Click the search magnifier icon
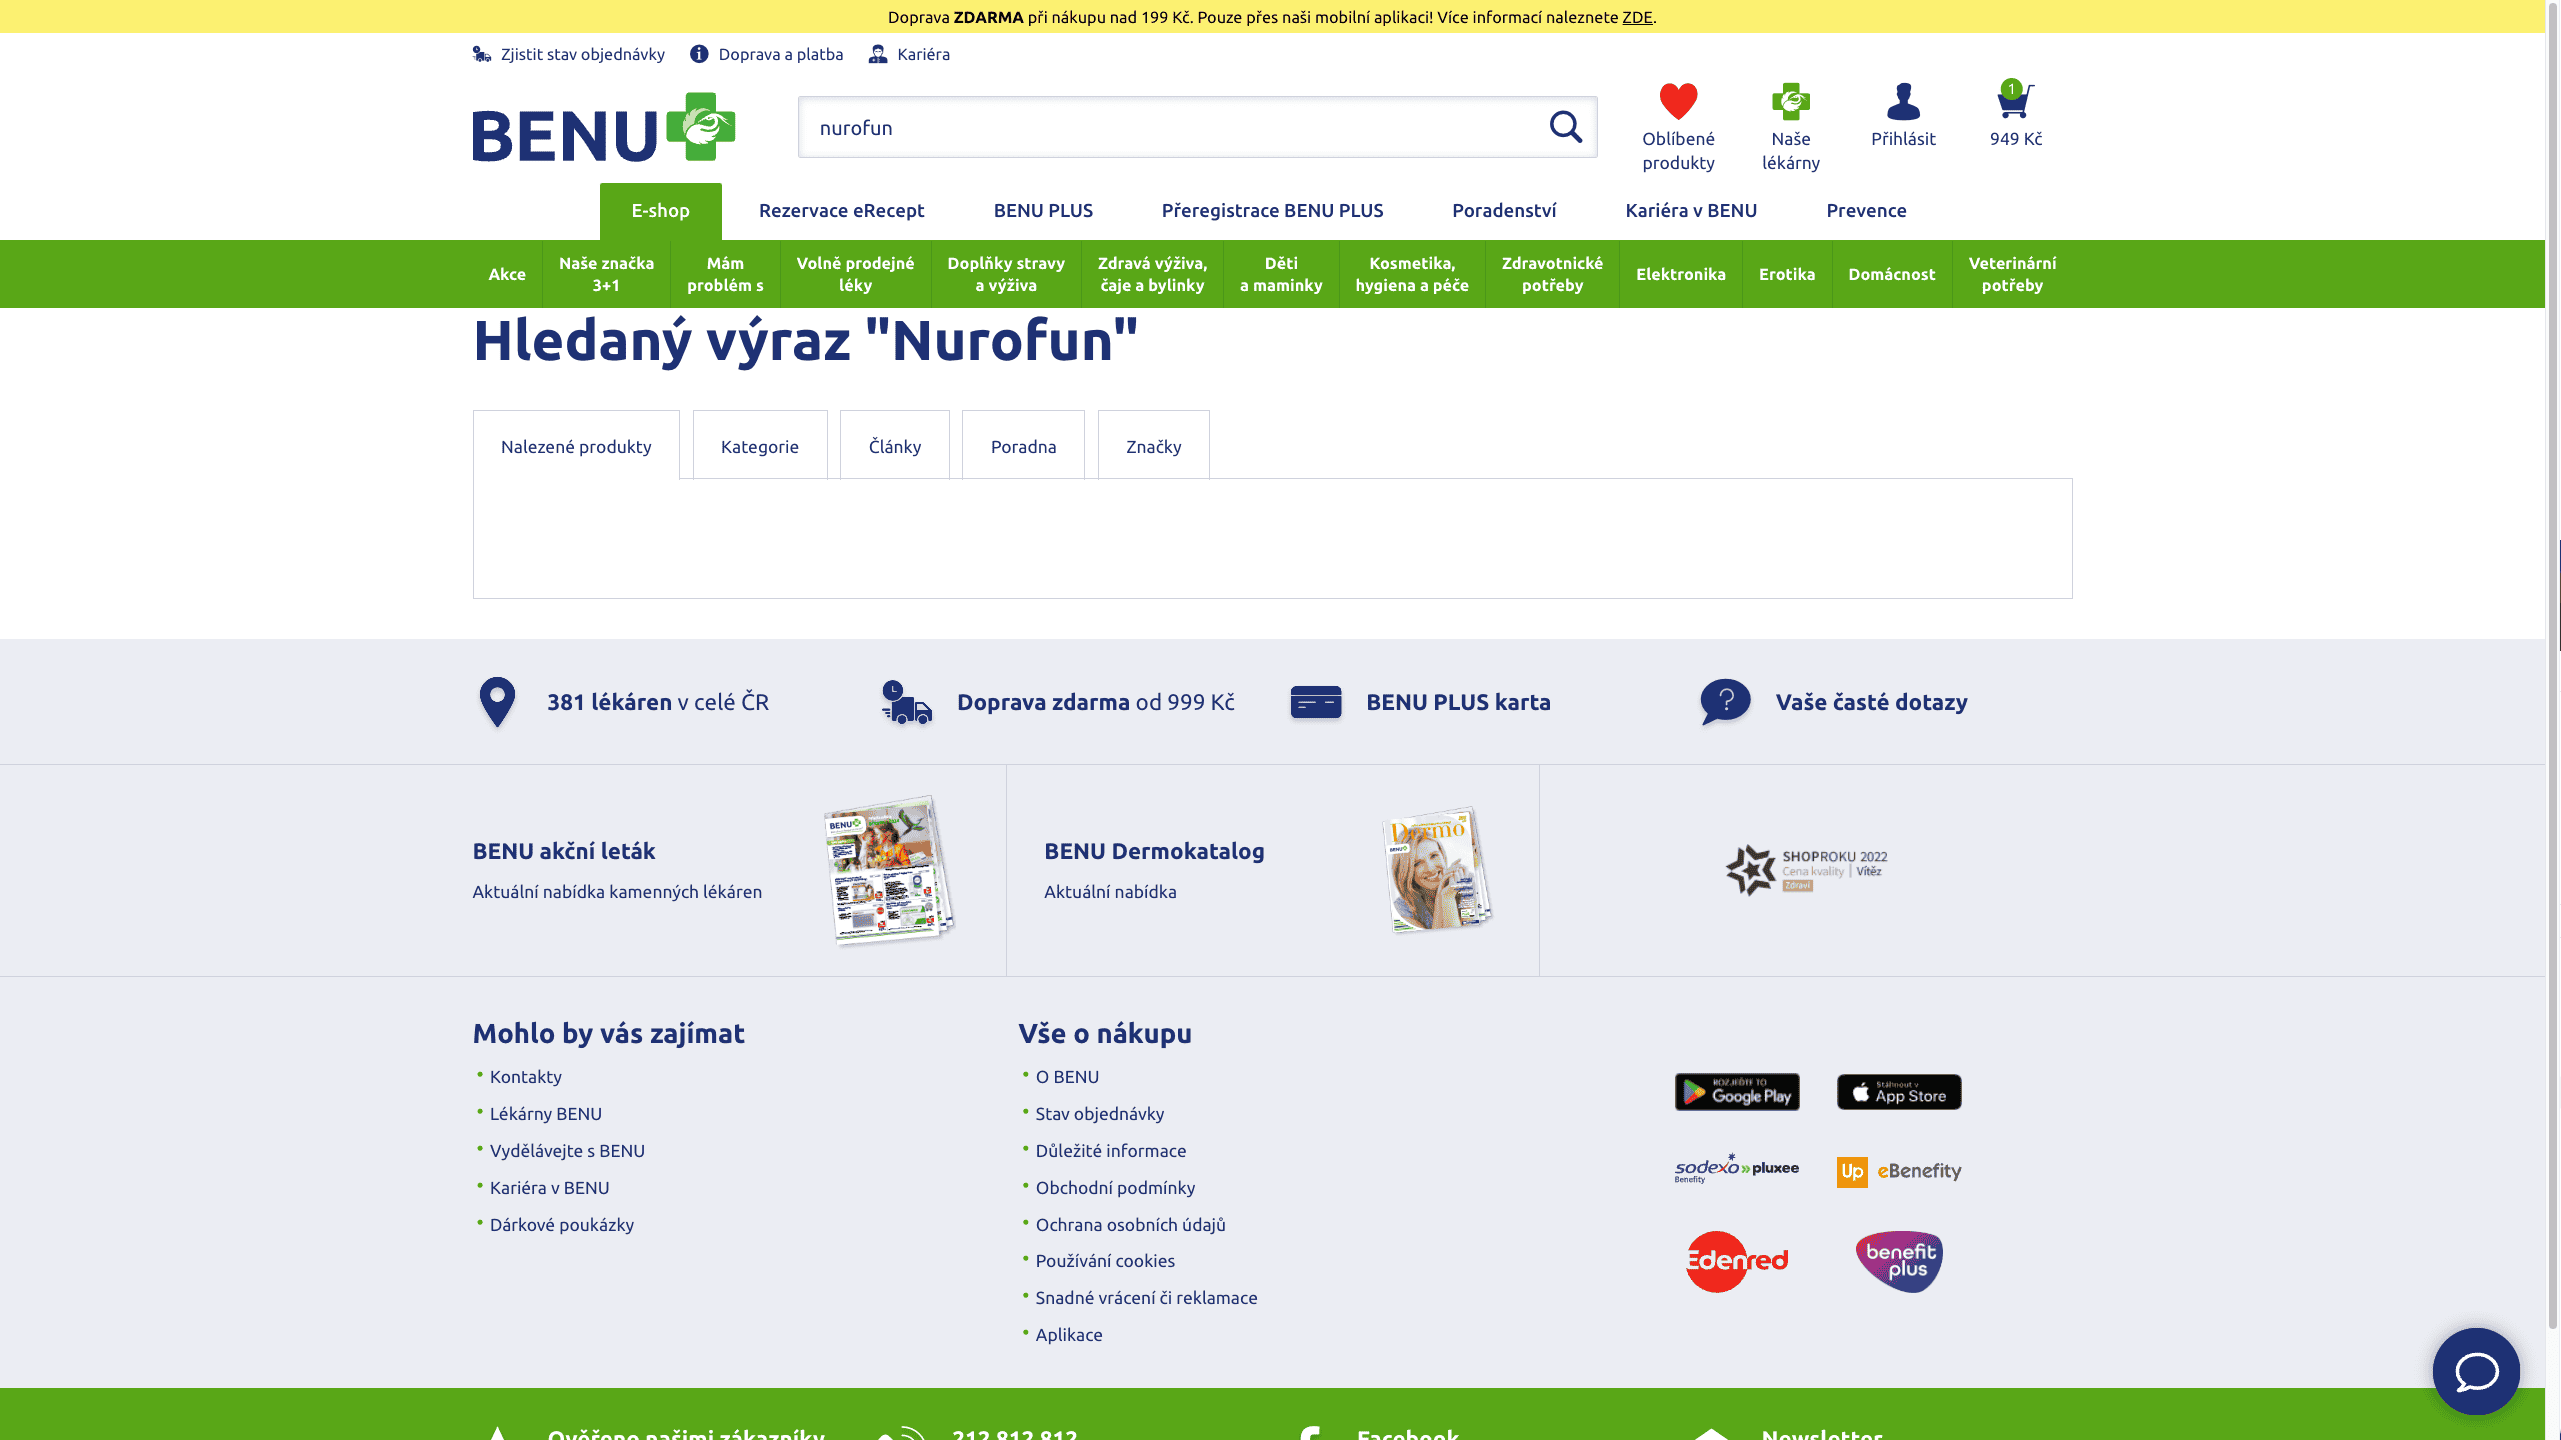Viewport: 2561px width, 1440px height. pos(1563,127)
